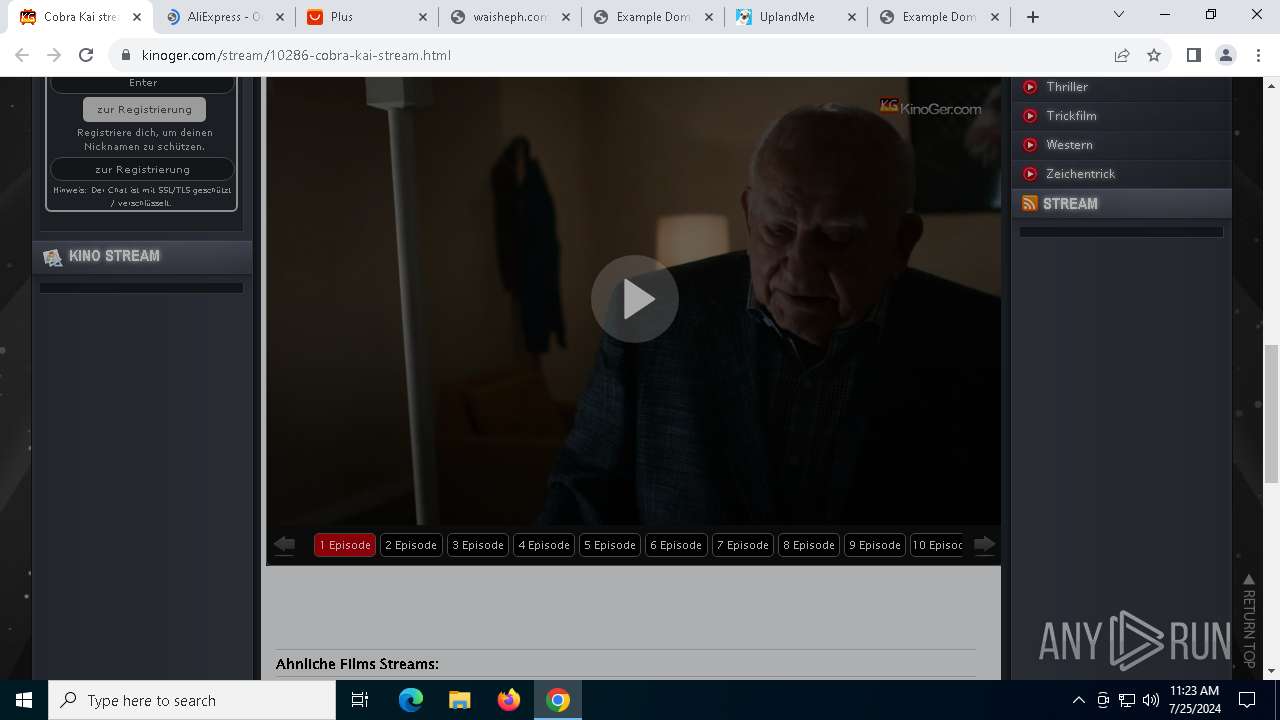Open Zeichentrick genre link
The height and width of the screenshot is (720, 1280).
pos(1080,174)
